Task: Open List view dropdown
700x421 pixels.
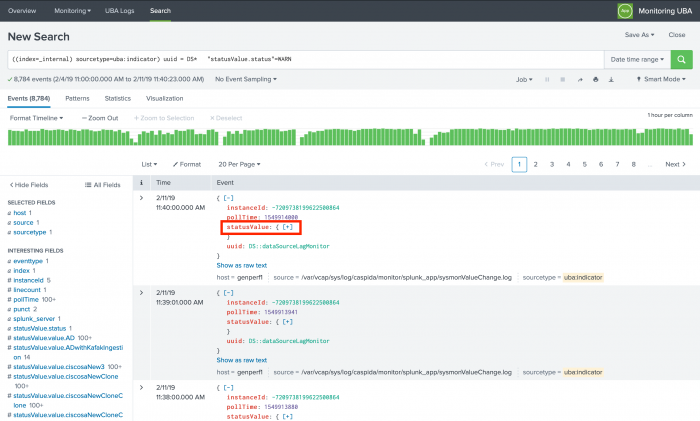Action: pos(149,164)
